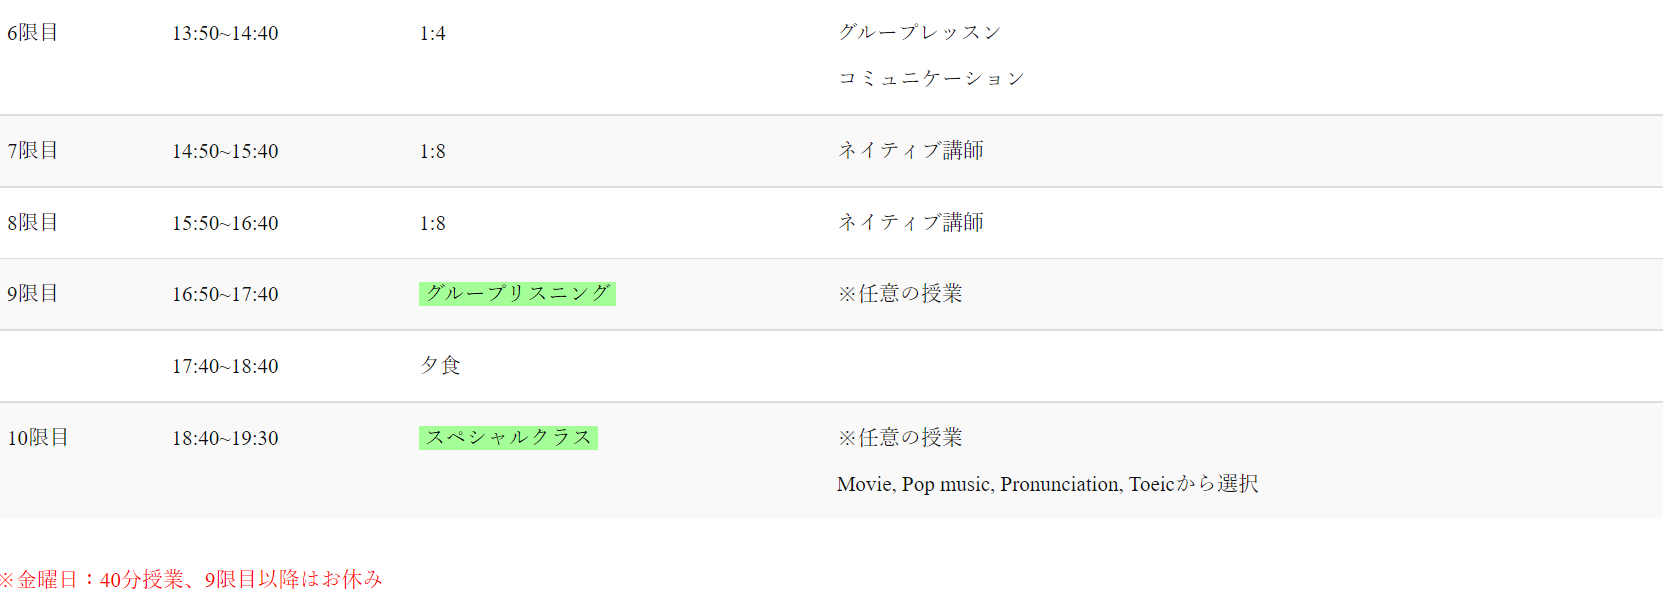Click the 8限目 period label

click(33, 223)
